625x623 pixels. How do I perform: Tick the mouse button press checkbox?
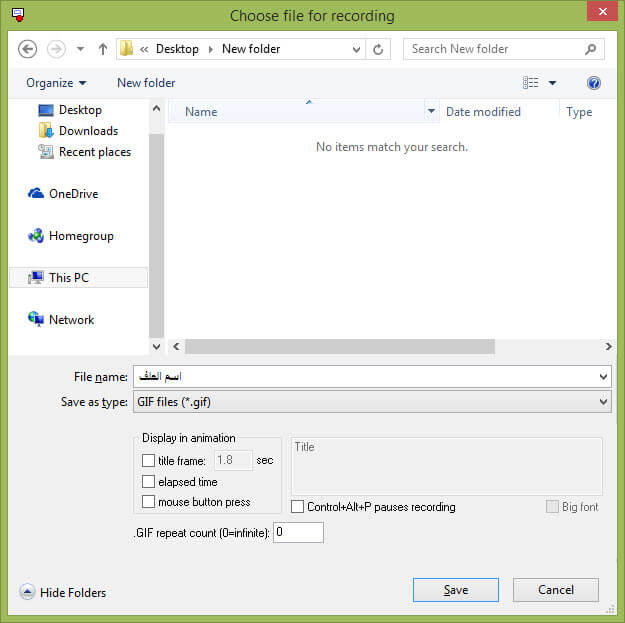pos(148,501)
